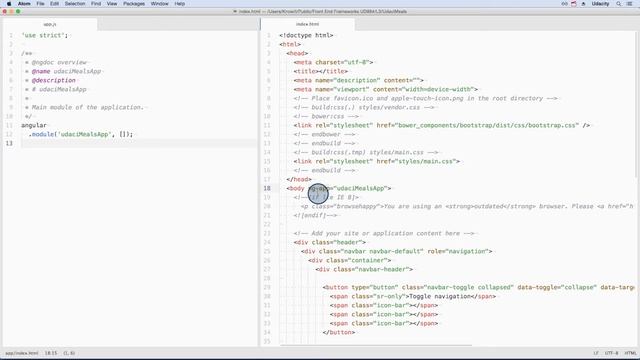Viewport: 640px width, 360px height.
Task: Open the Window menu
Action: point(160,4)
